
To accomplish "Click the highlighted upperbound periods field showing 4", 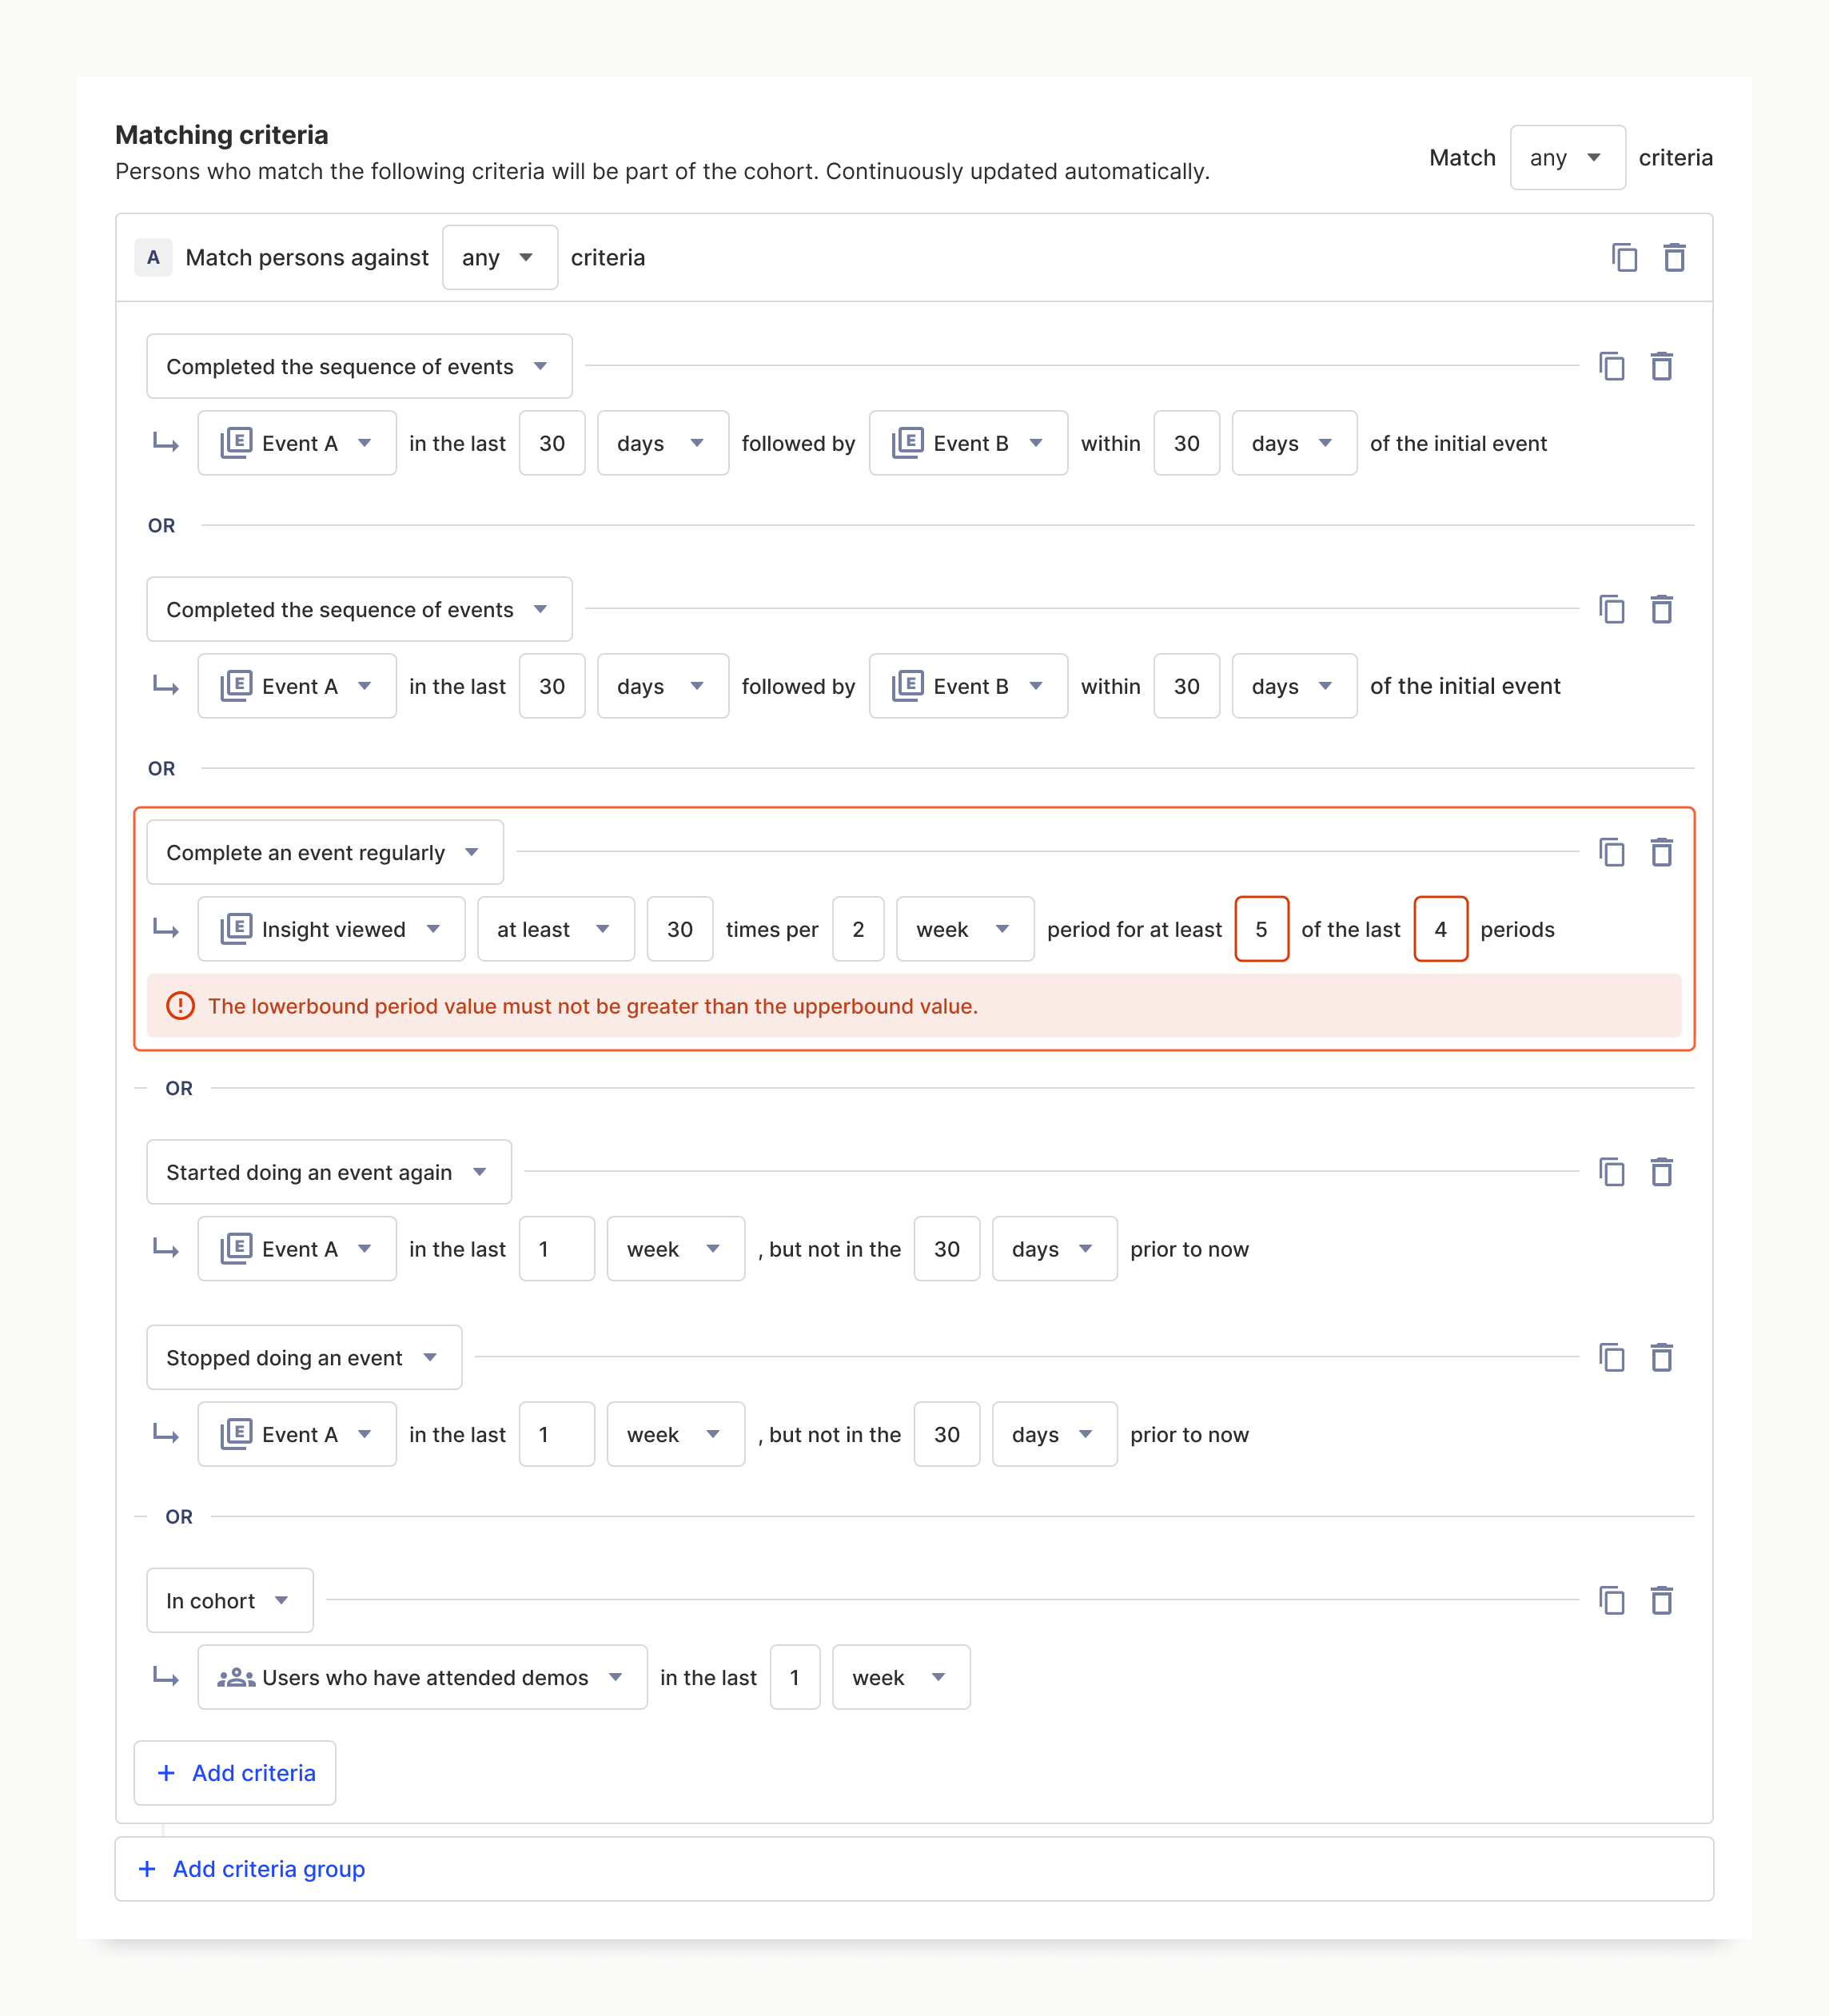I will pyautogui.click(x=1440, y=930).
